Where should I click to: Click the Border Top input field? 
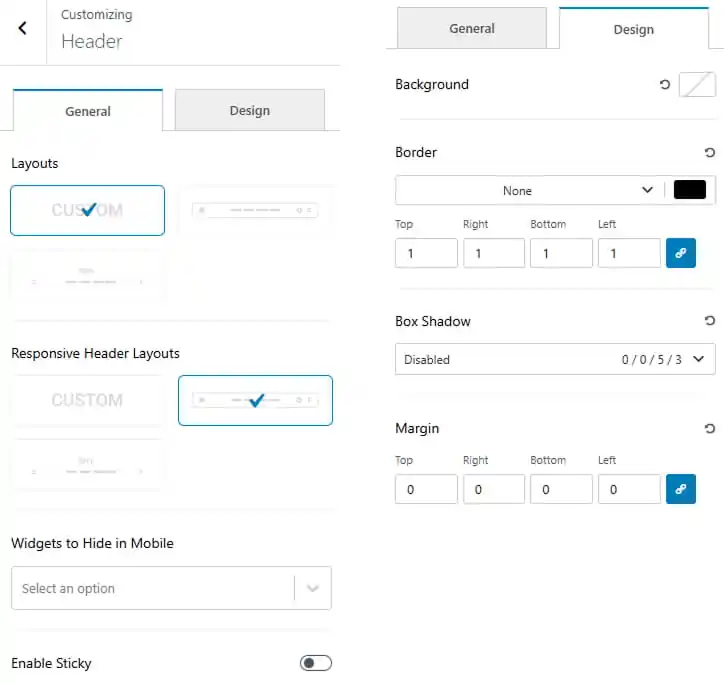click(x=426, y=253)
